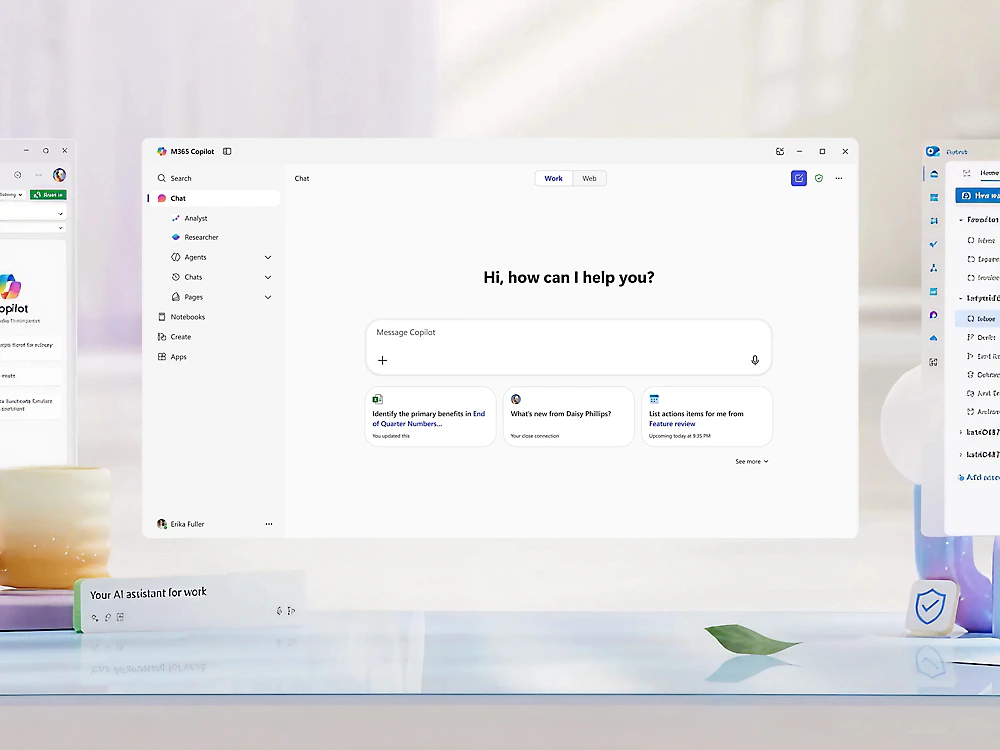Screen dimensions: 1000x750
Task: Click the green shield protection icon
Action: tap(819, 179)
